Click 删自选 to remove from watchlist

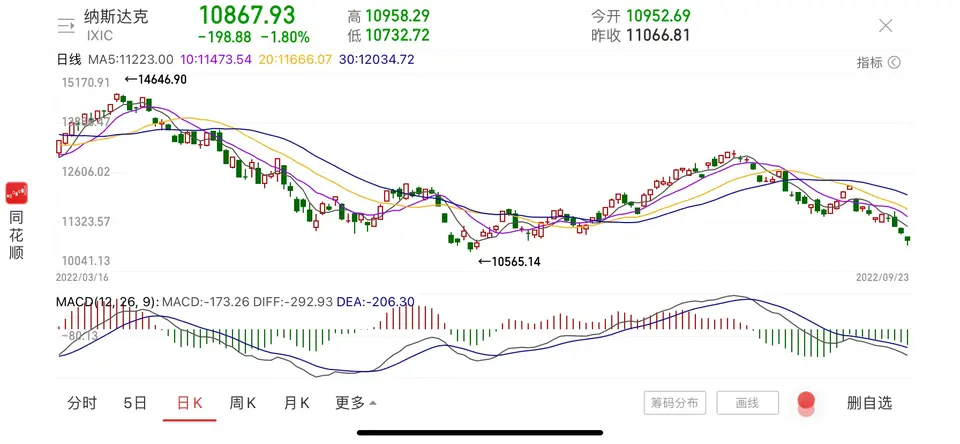869,403
